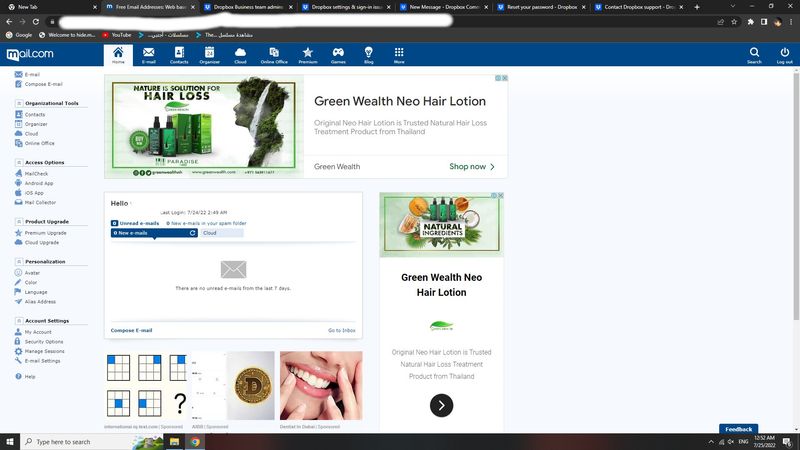Click the Search magnifier in mail.com header

point(754,55)
